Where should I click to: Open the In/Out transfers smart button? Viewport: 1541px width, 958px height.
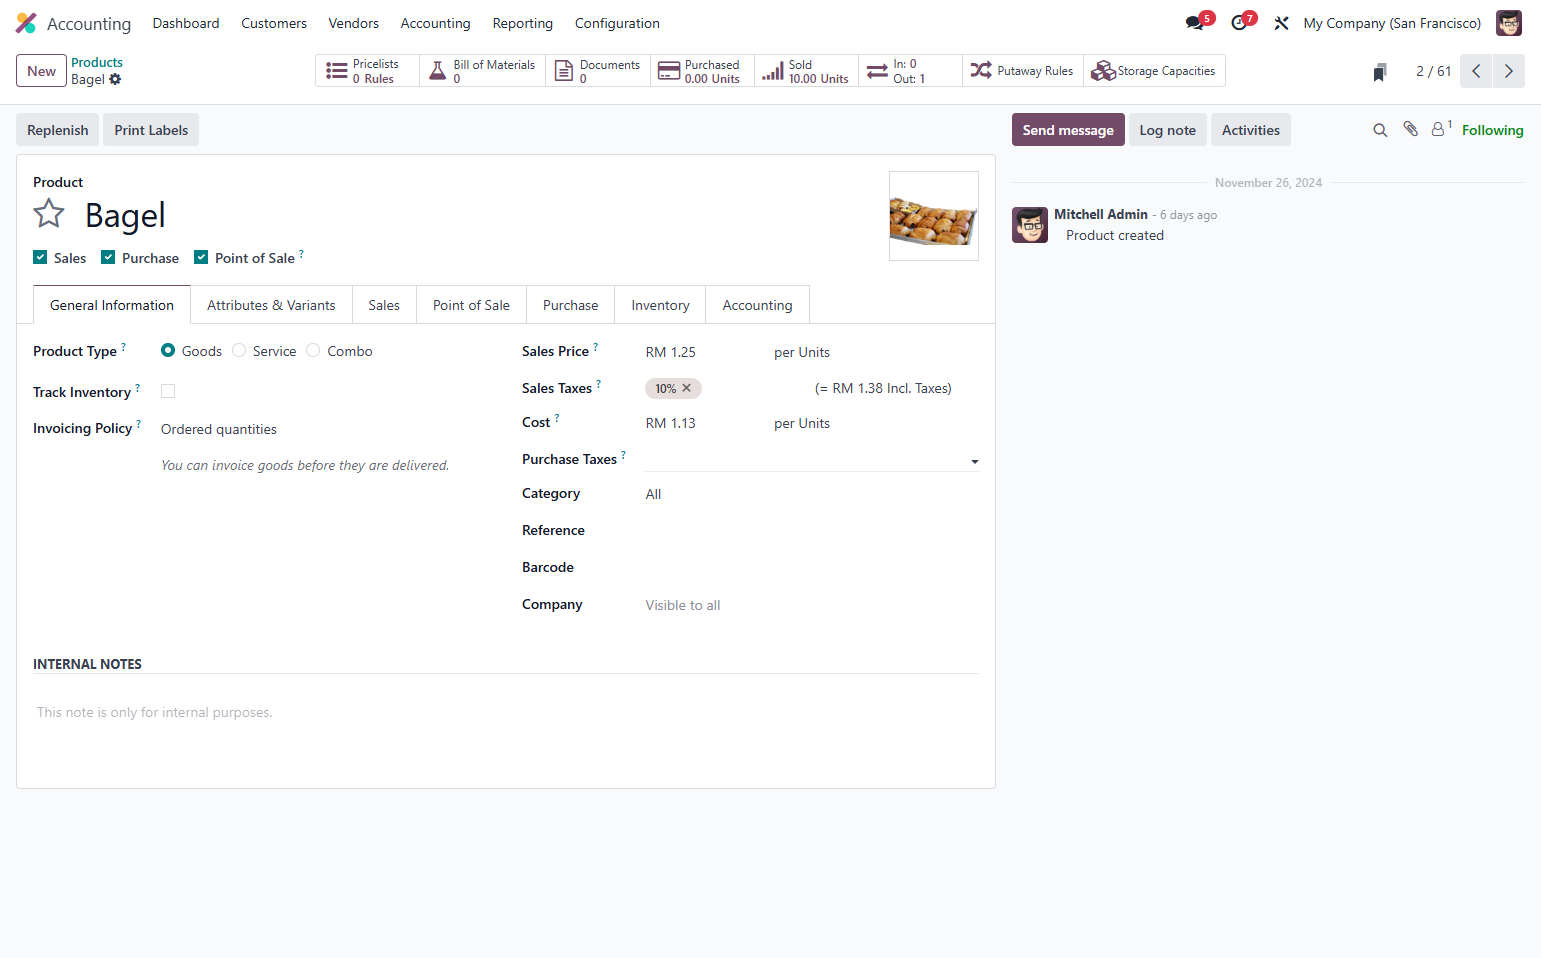point(910,71)
